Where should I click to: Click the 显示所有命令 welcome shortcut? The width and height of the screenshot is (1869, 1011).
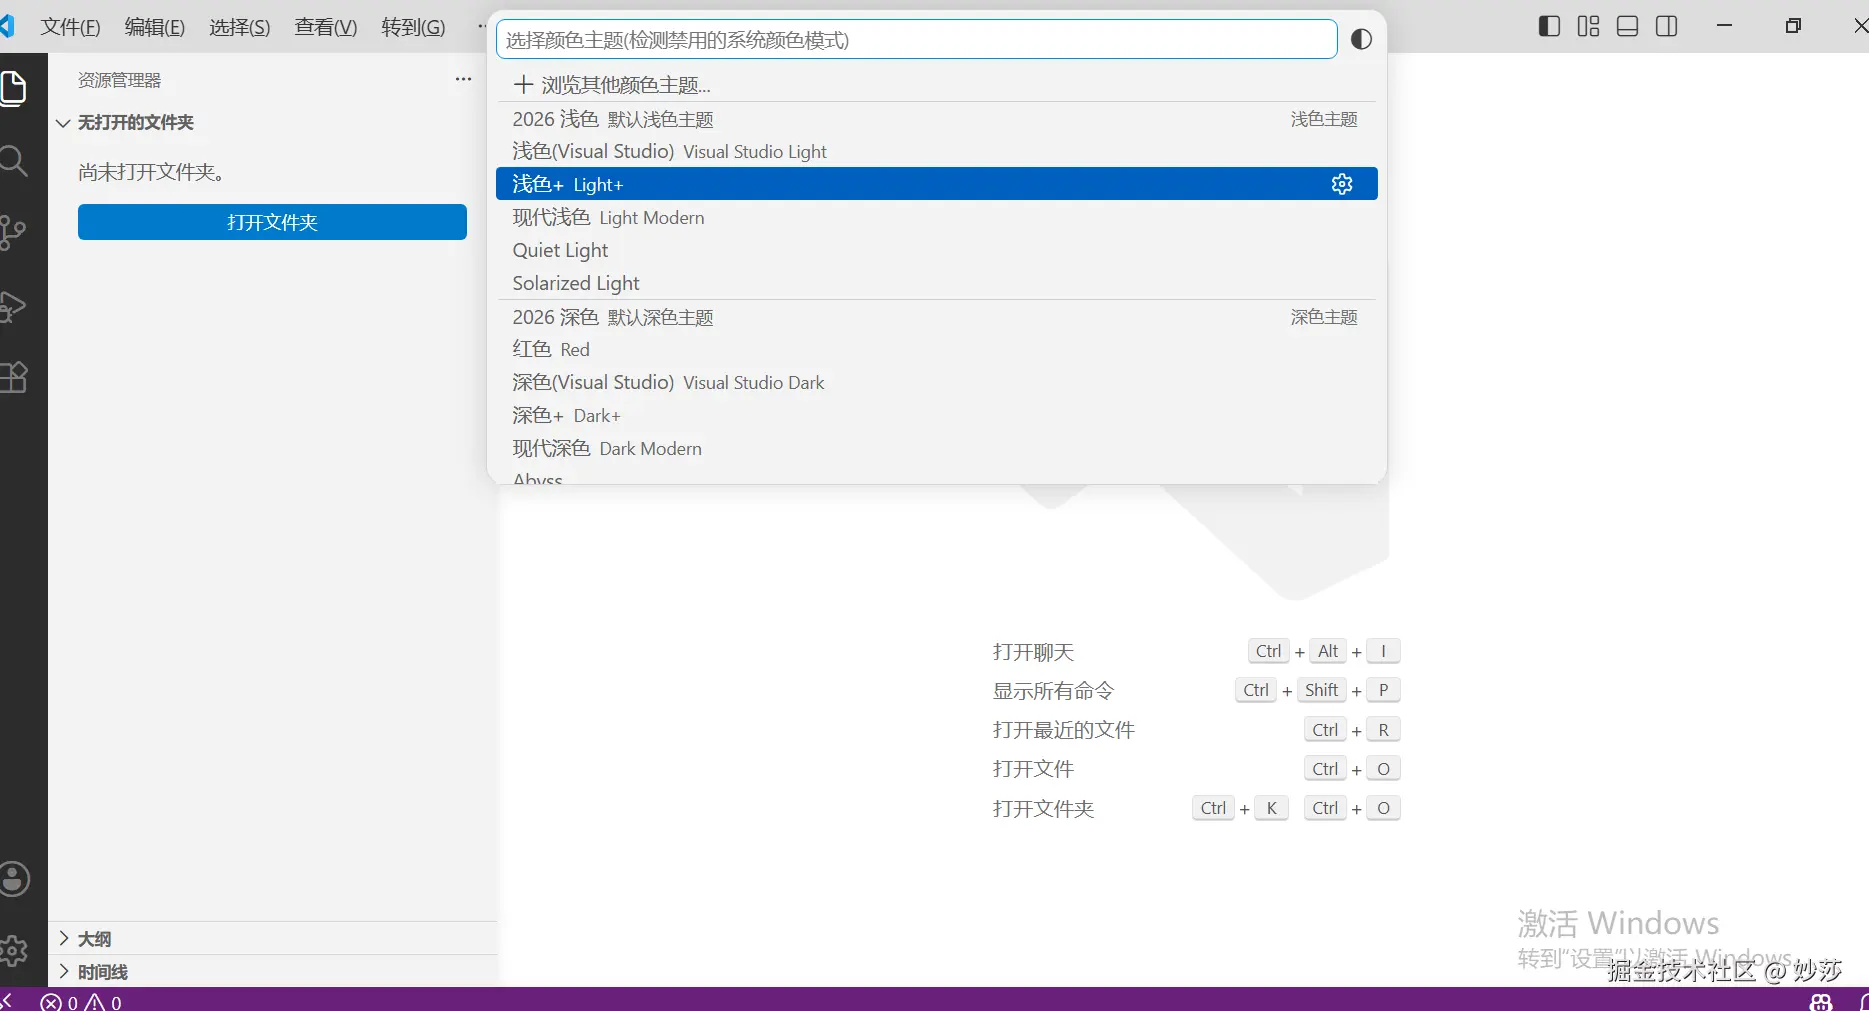[x=1053, y=691]
